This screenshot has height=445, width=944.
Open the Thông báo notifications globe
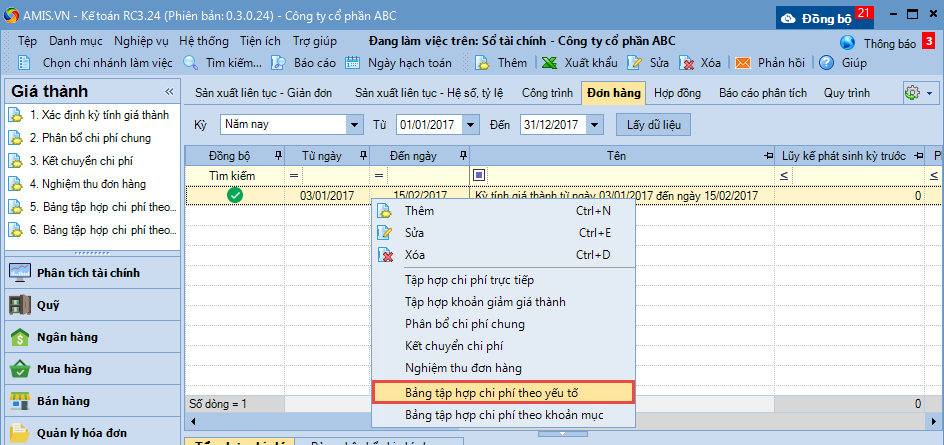point(848,43)
